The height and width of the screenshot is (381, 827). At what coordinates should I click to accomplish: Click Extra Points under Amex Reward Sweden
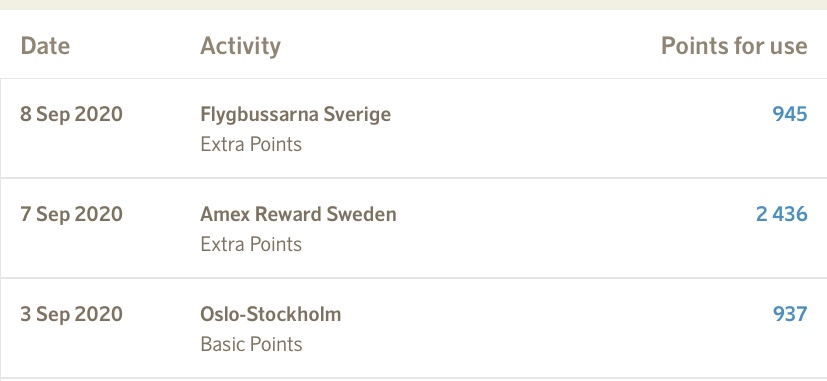coord(251,244)
